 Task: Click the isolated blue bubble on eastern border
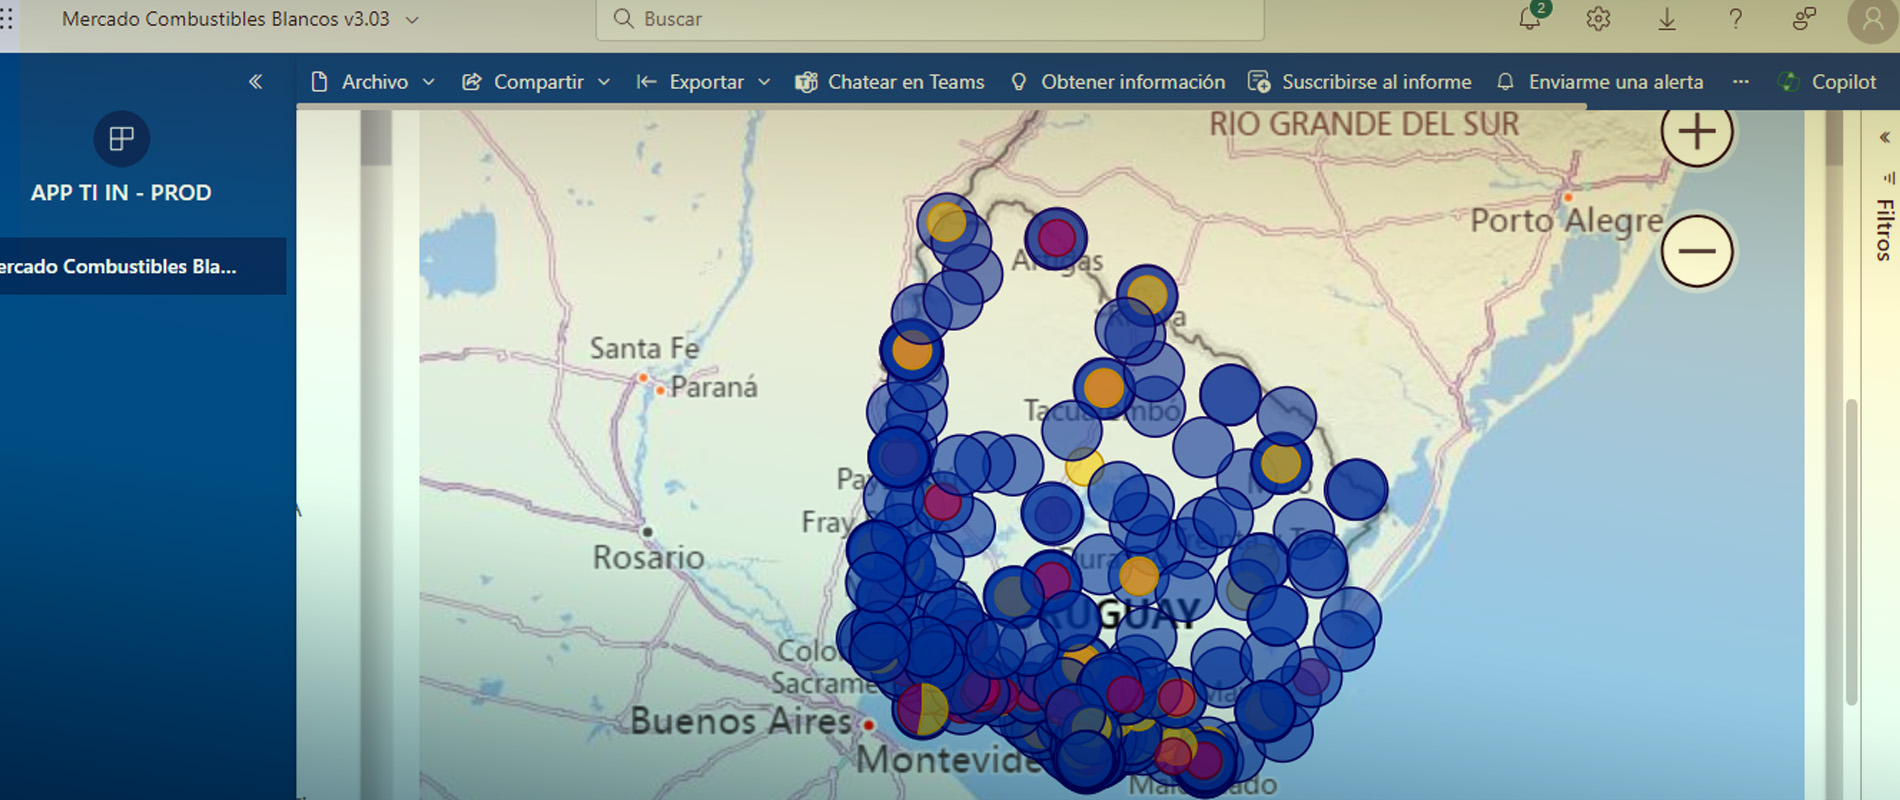pyautogui.click(x=1356, y=489)
